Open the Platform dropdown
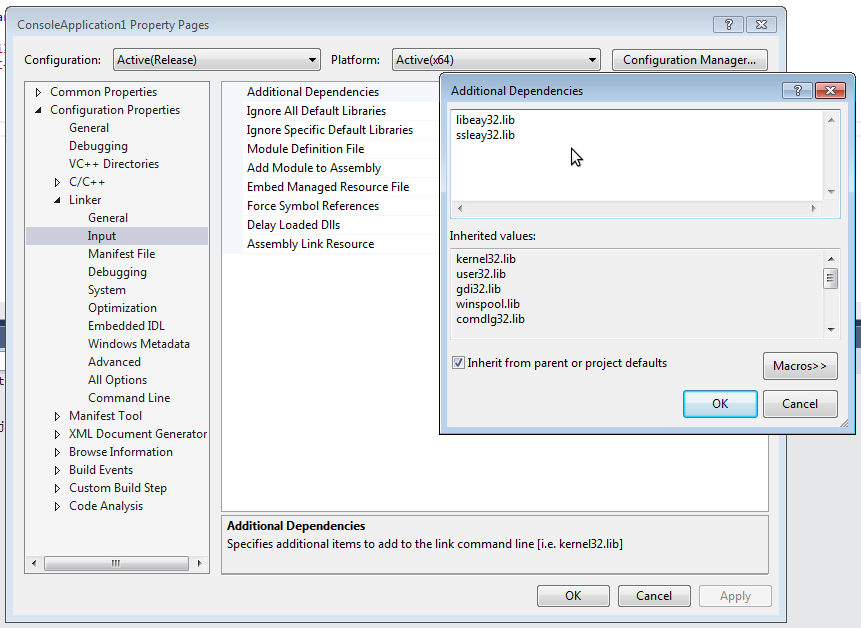861x628 pixels. click(x=495, y=60)
